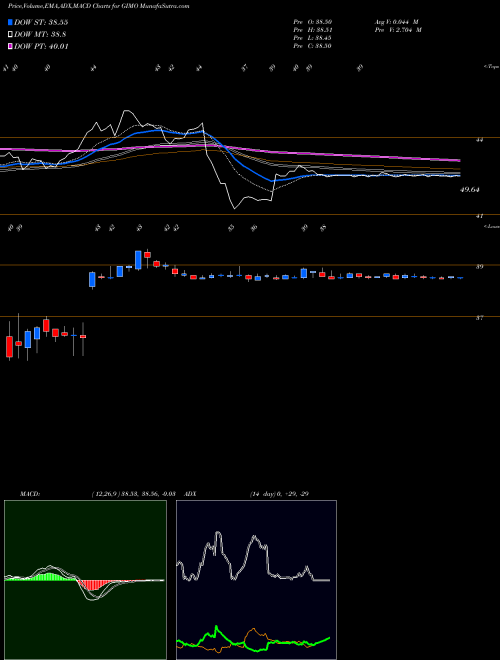Image resolution: width=500 pixels, height=660 pixels.
Task: Click the MACD (12,26,9) values text
Action: click(x=133, y=494)
